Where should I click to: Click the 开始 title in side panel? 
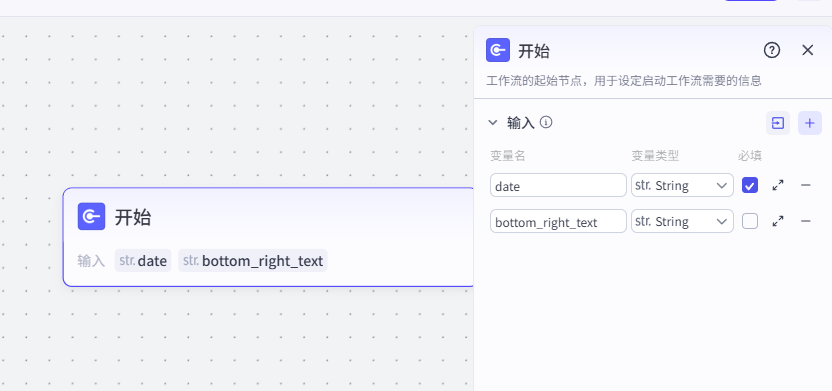point(534,51)
